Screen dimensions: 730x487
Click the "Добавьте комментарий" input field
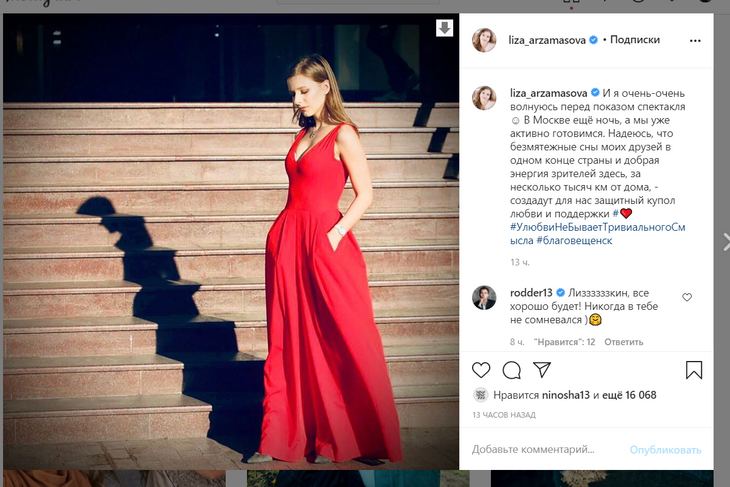click(540, 449)
